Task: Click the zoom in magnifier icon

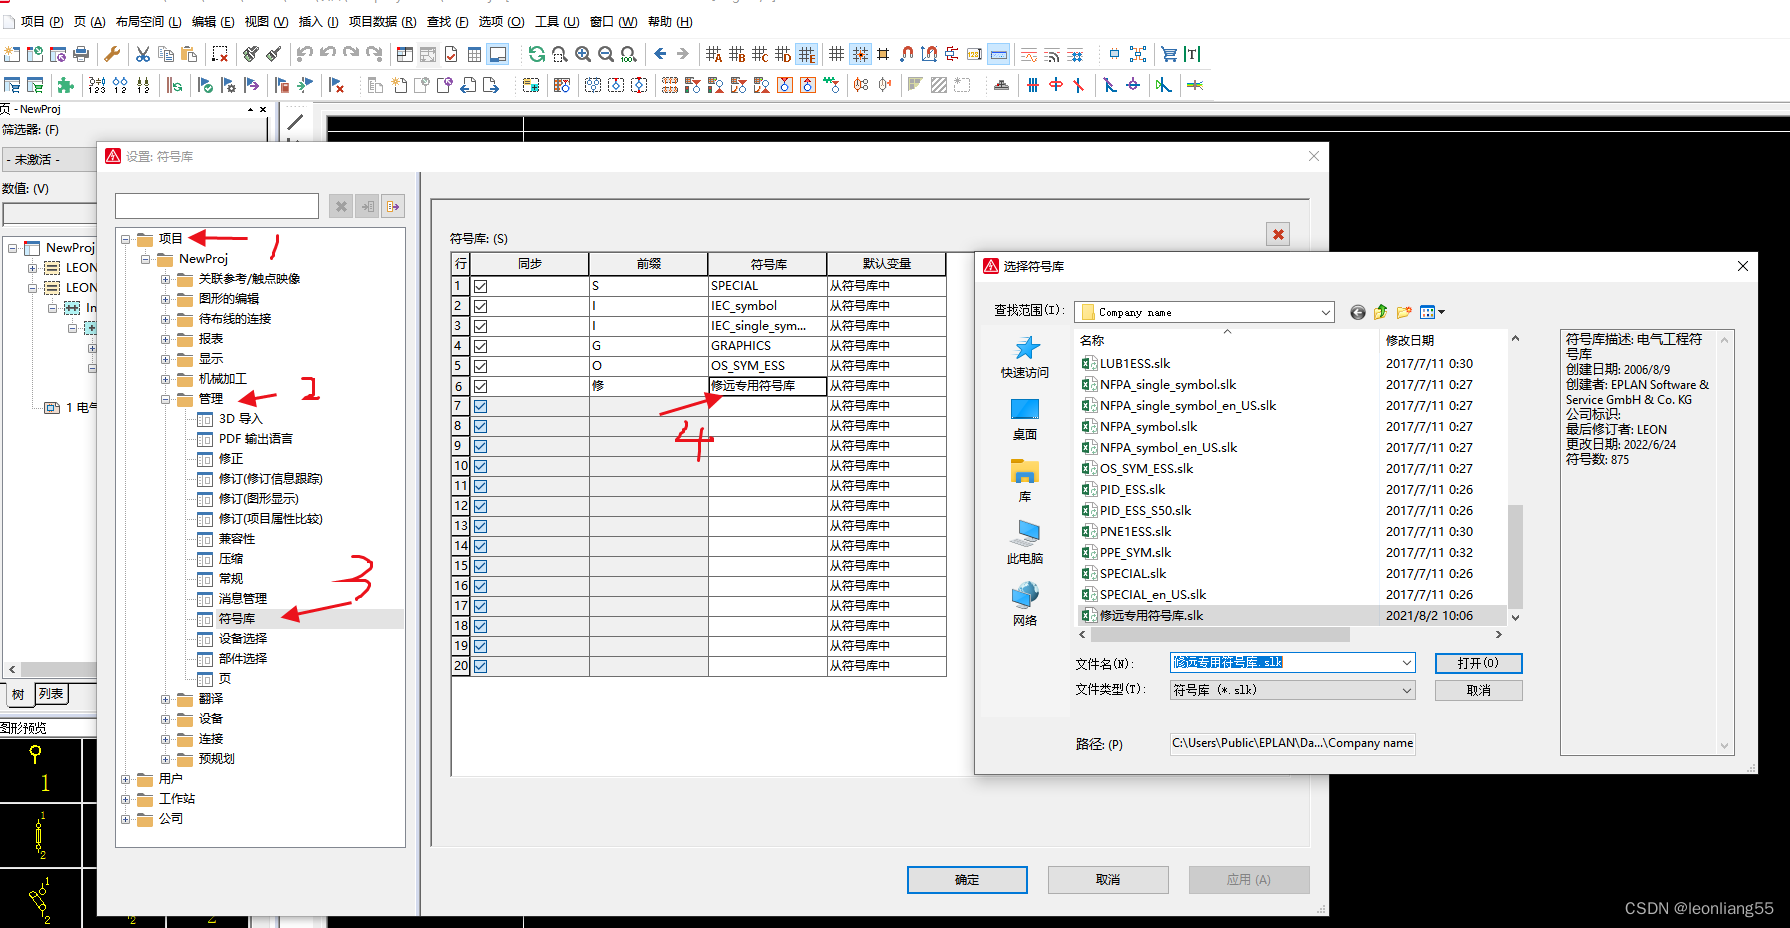Action: (x=583, y=54)
